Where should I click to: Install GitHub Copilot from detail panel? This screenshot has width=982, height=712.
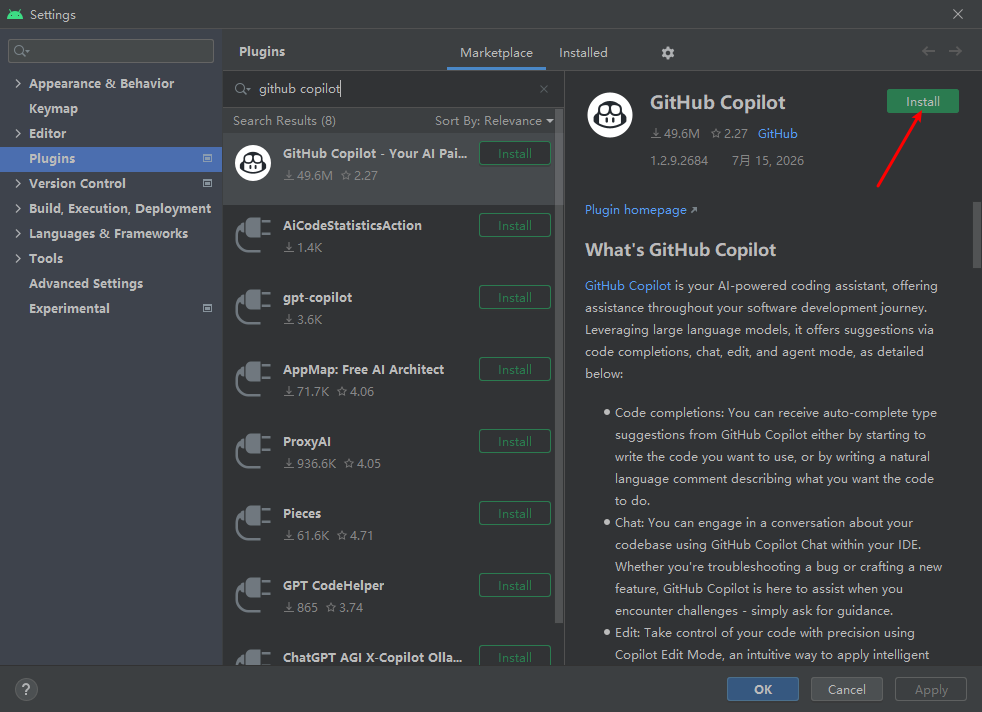[923, 101]
